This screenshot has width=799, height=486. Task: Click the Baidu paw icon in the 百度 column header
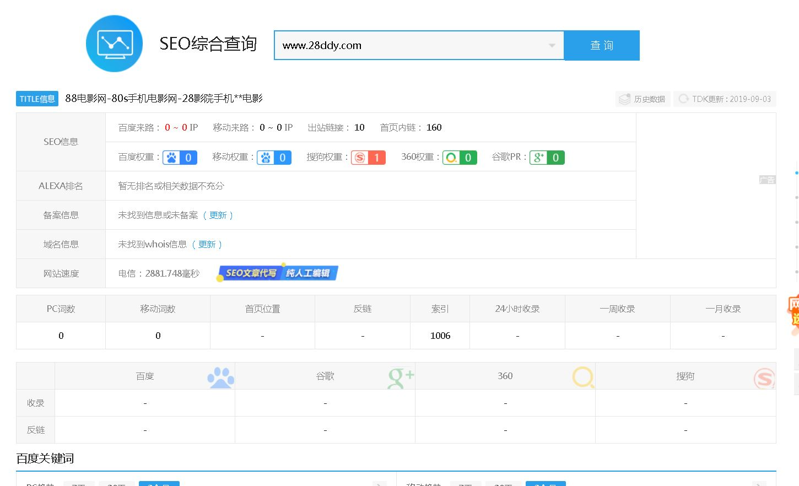tap(221, 377)
